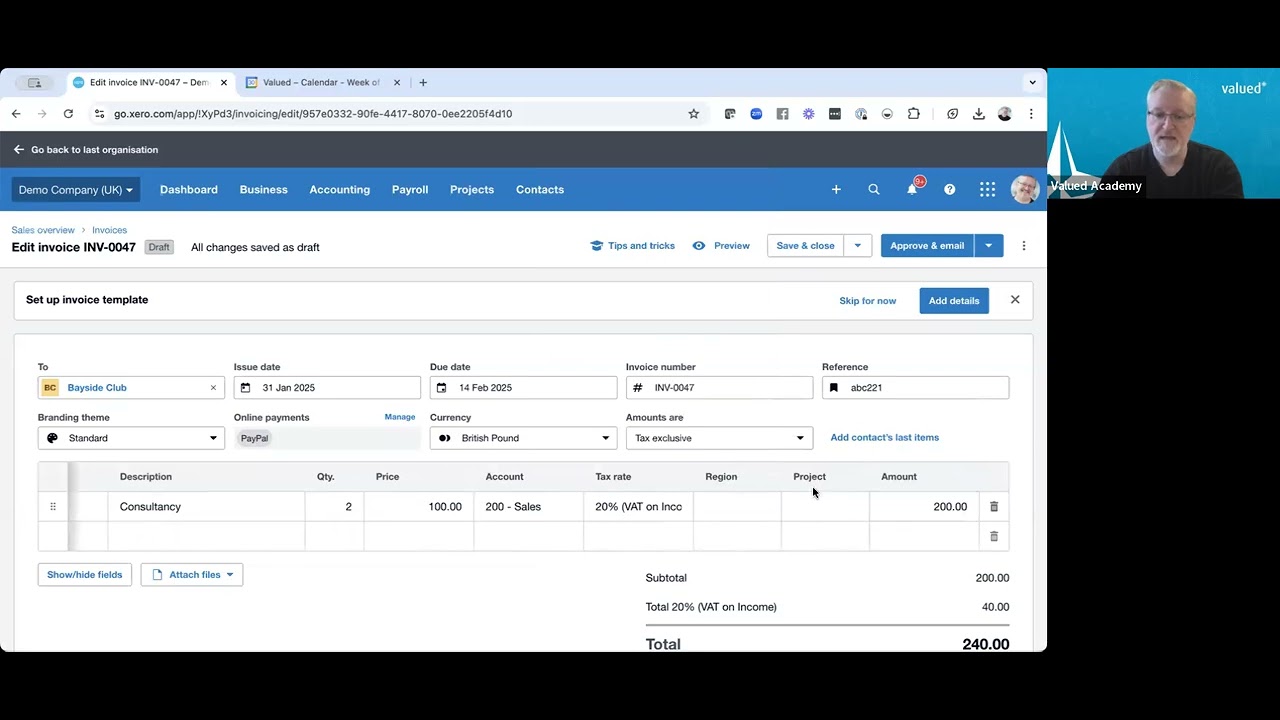Image resolution: width=1280 pixels, height=720 pixels.
Task: Click the Price cell 100.00
Action: point(419,507)
